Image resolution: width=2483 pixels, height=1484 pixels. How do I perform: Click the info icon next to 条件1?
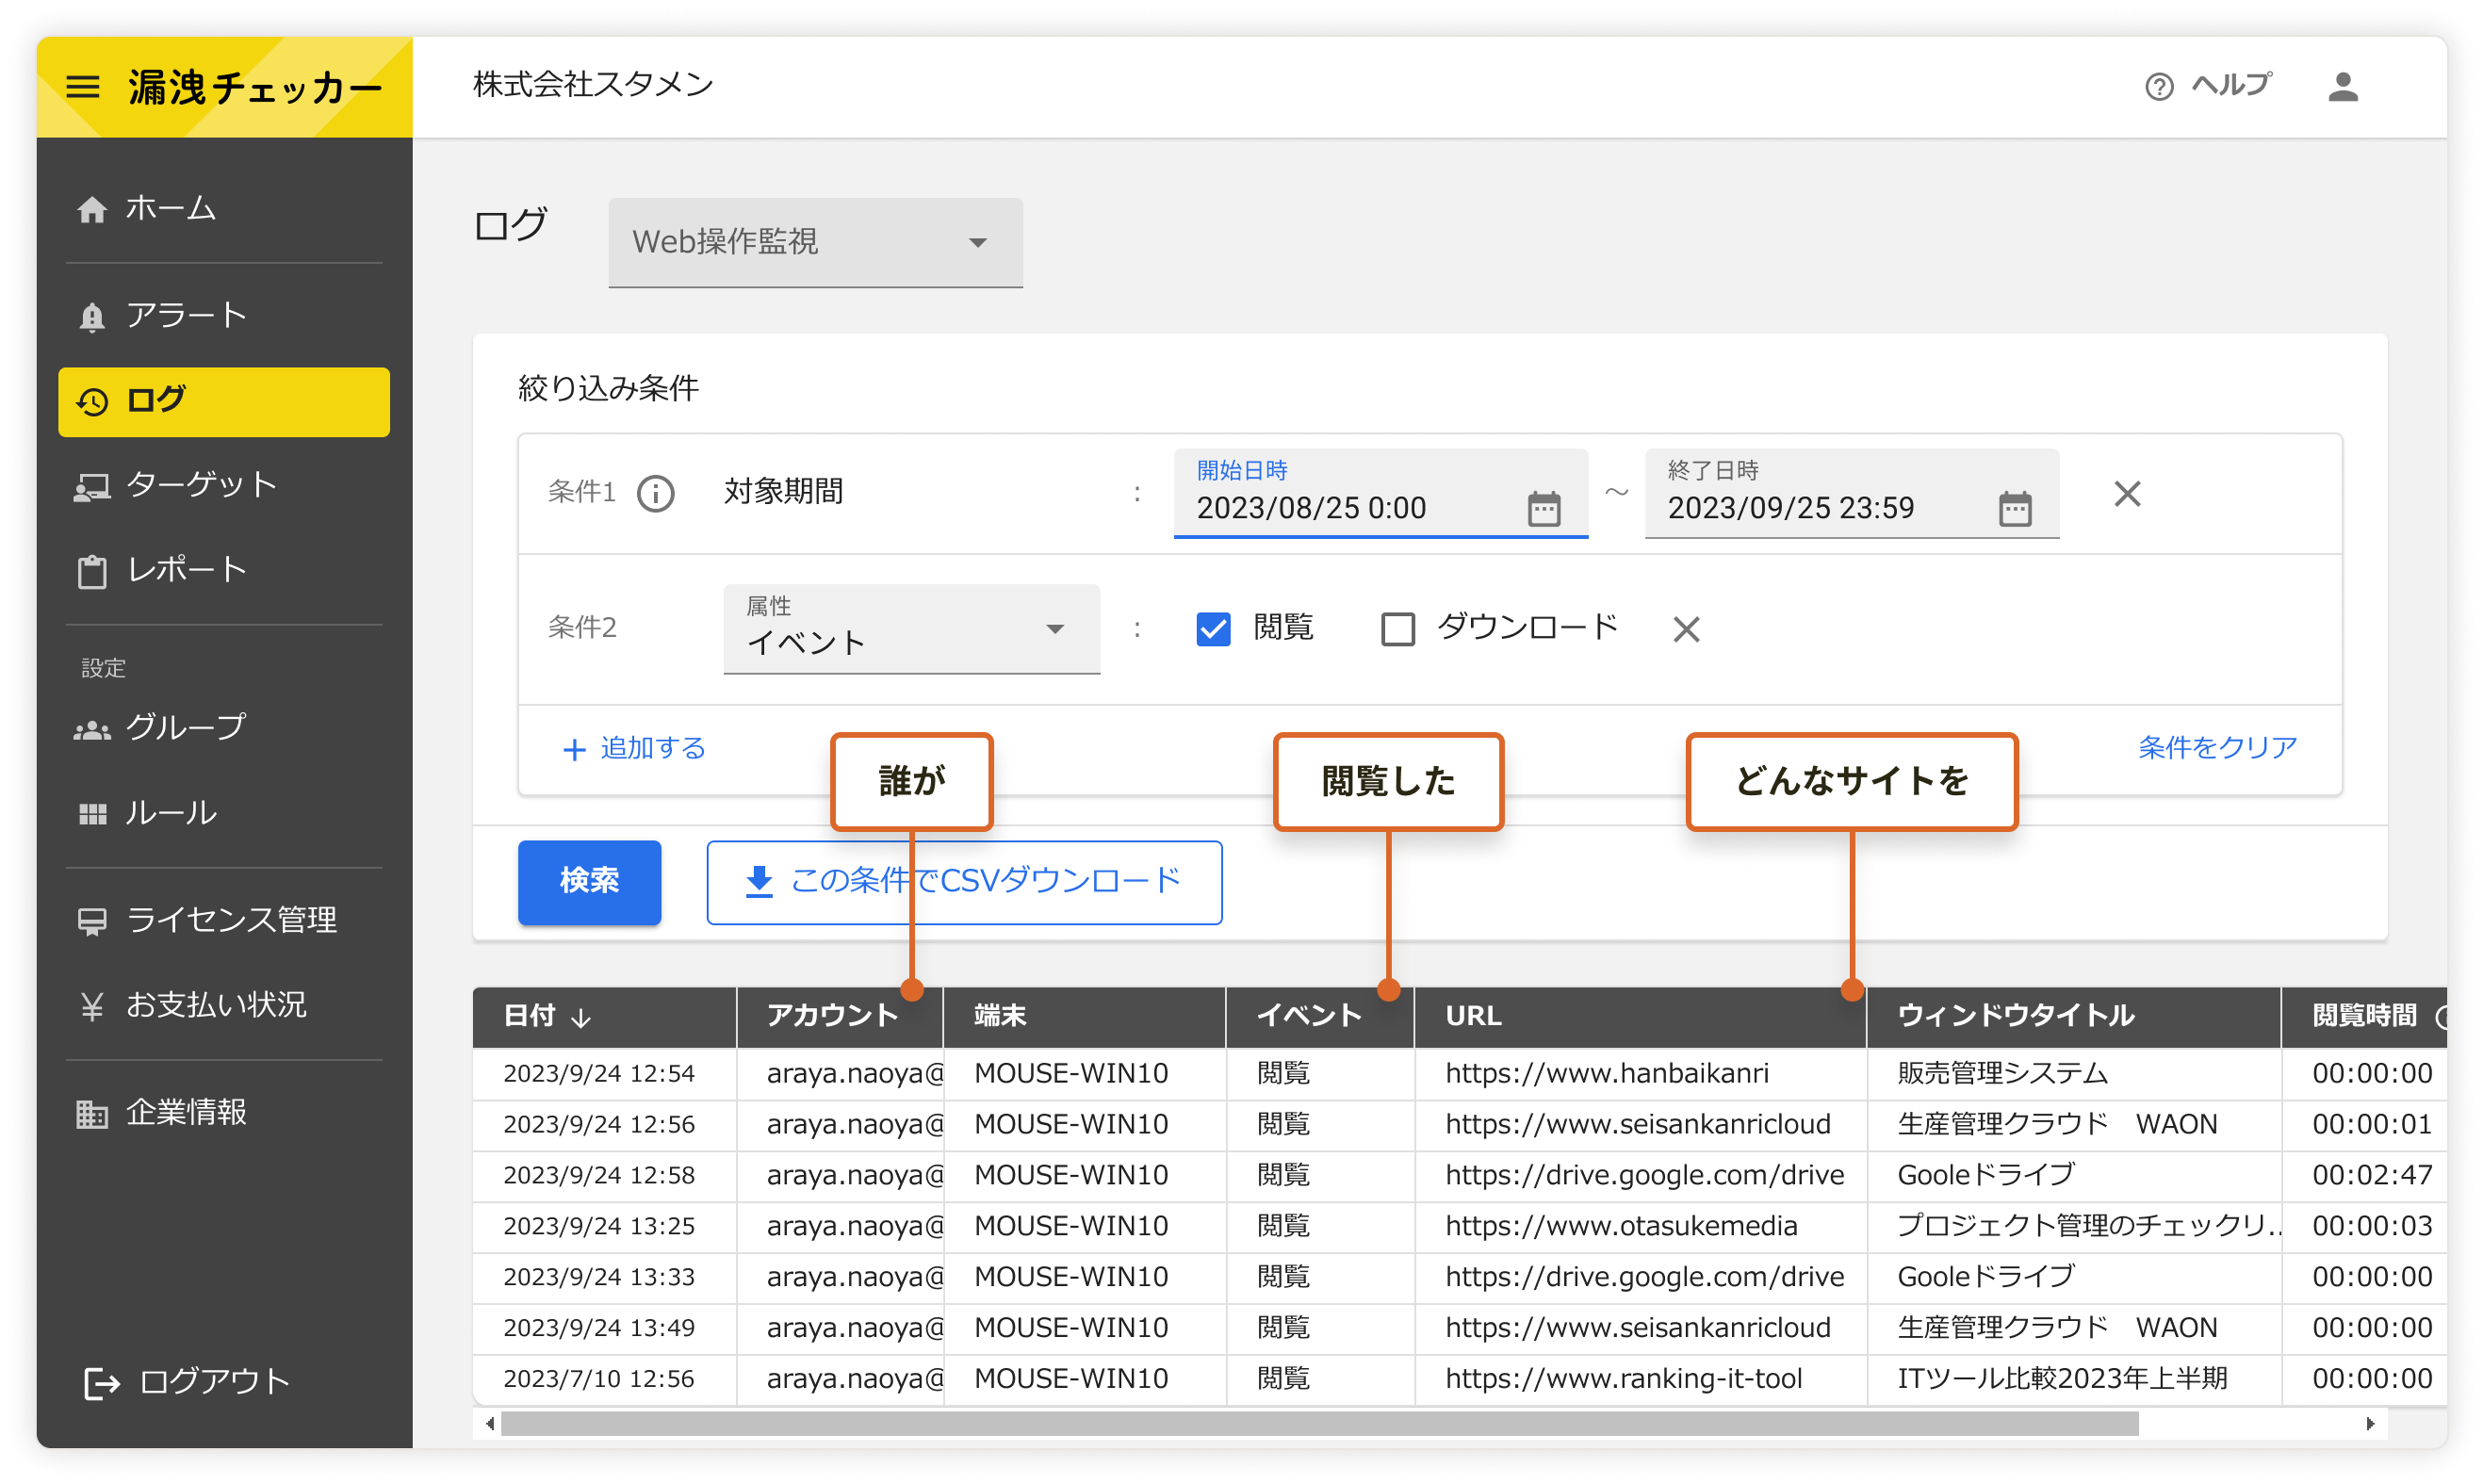point(656,493)
